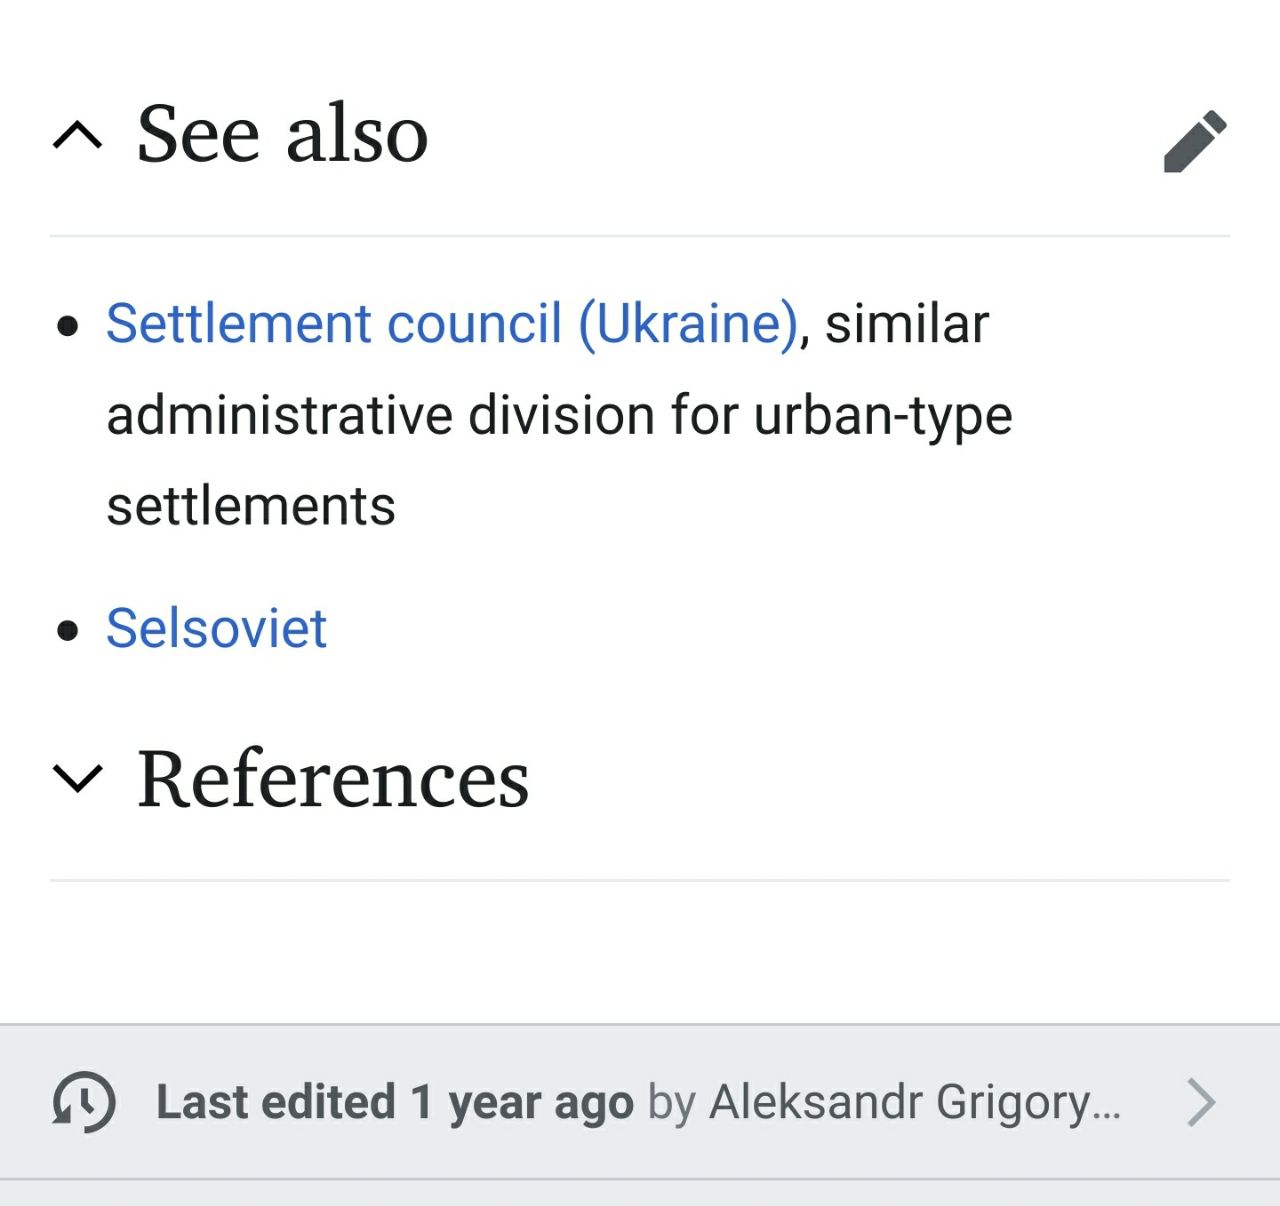
Task: Click the word 'by' in the footer bar
Action: [672, 1104]
